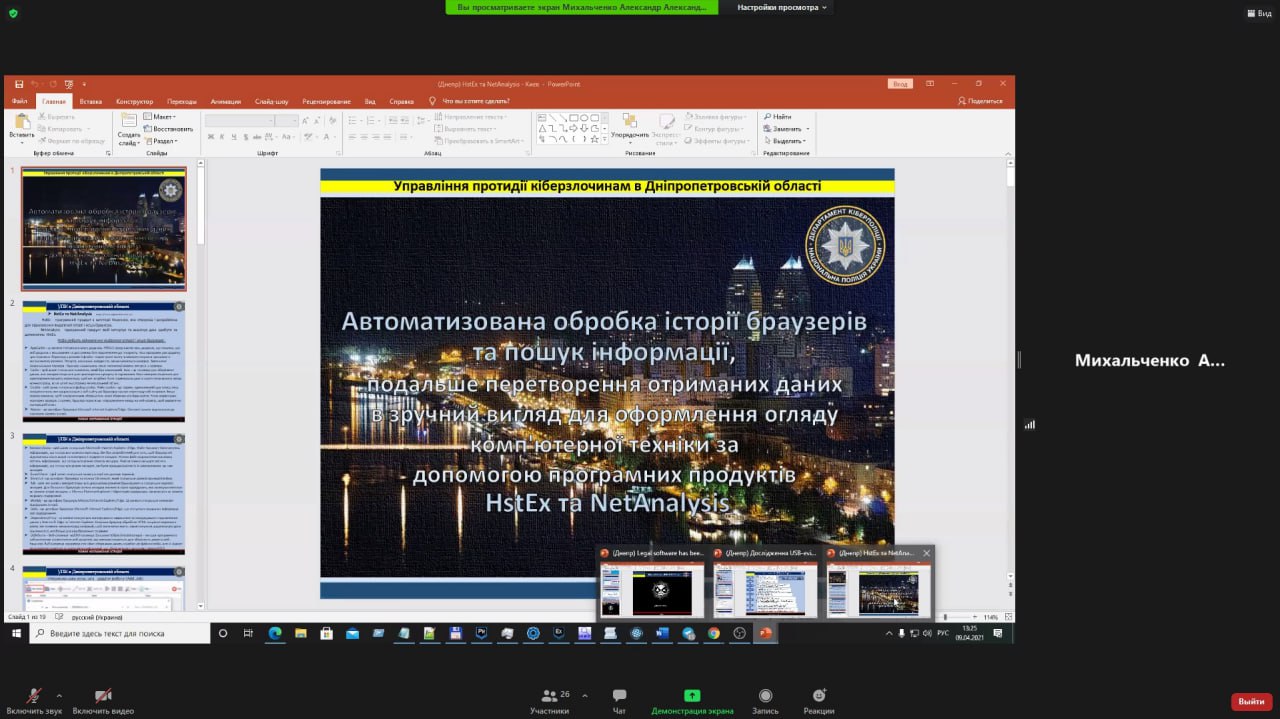Click the Вход sign-in button
This screenshot has height=719, width=1280.
coord(901,84)
